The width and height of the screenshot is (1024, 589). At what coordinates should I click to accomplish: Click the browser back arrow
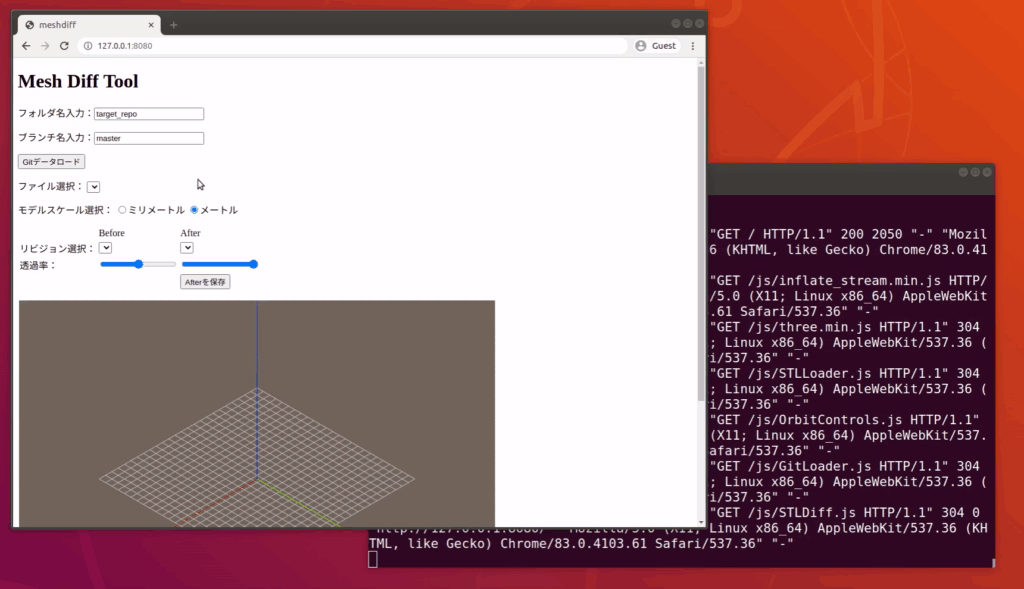point(26,46)
